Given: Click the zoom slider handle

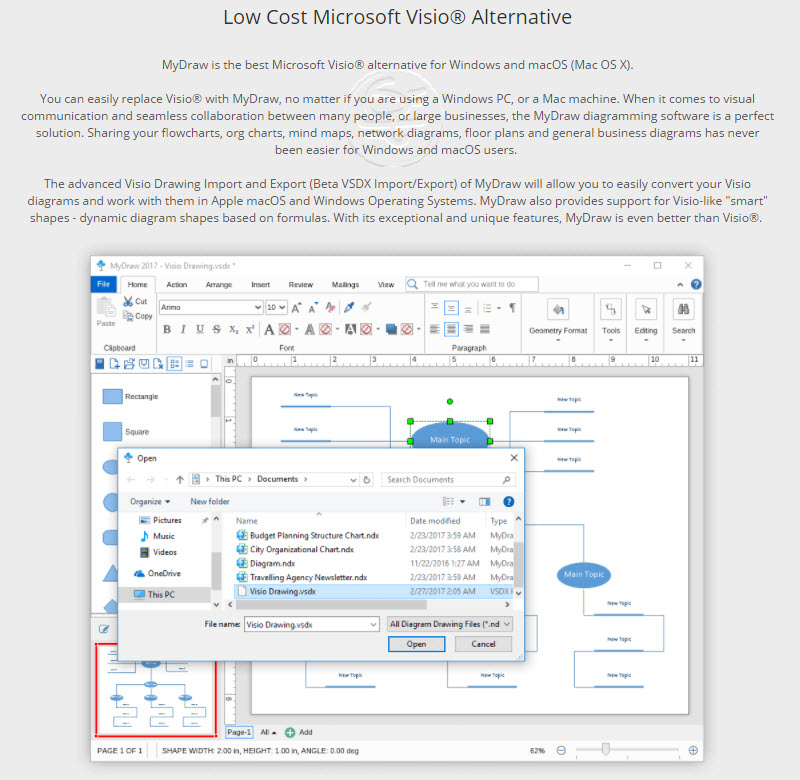Looking at the screenshot, I should pos(606,749).
